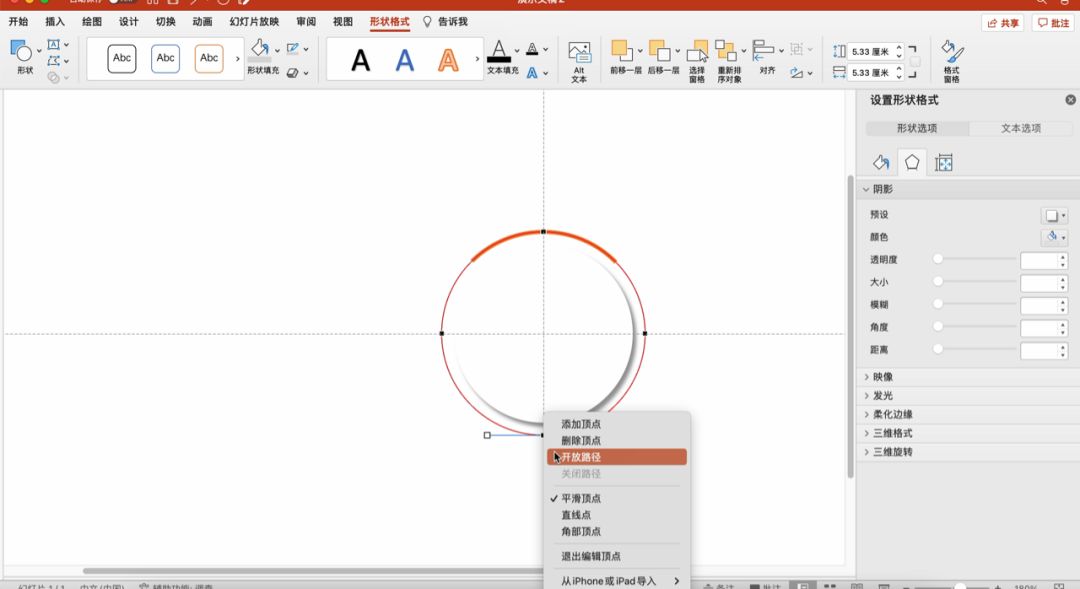Open the shape effects dropdown arrow
This screenshot has width=1080, height=589.
click(x=306, y=73)
